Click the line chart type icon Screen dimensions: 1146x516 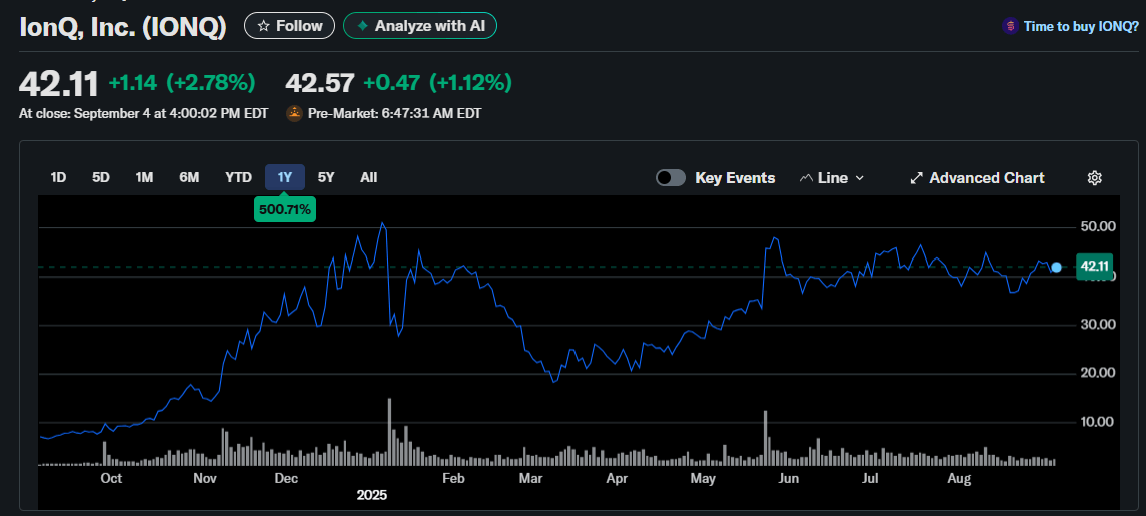tap(807, 178)
